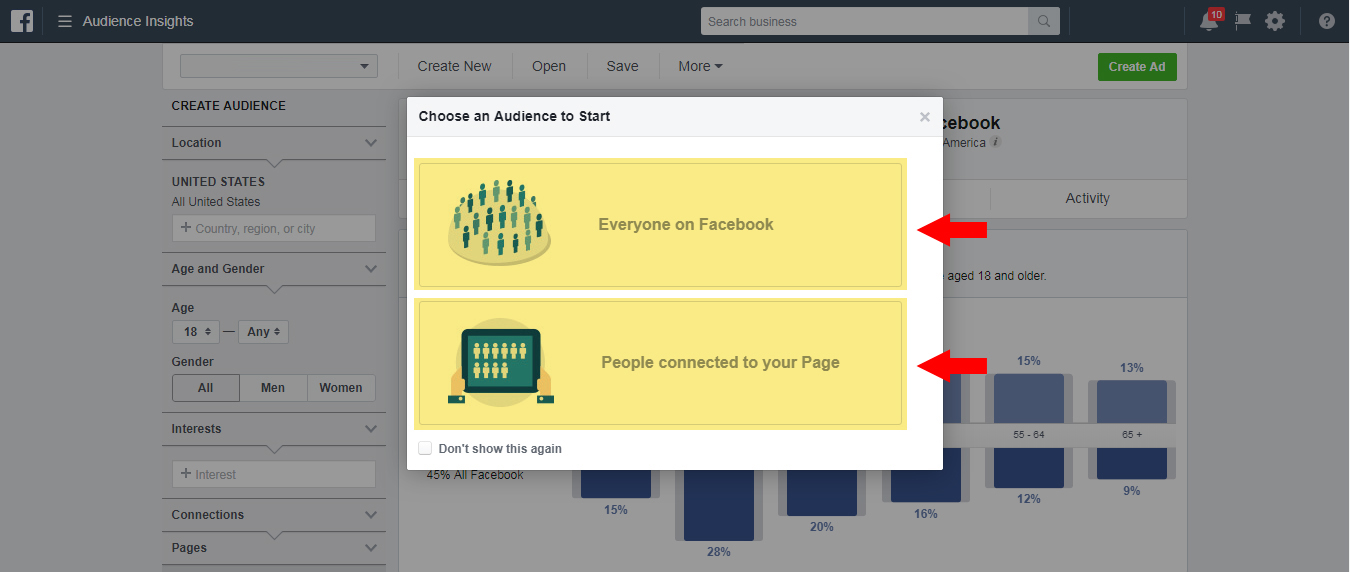Click Save in the toolbar

tap(622, 66)
